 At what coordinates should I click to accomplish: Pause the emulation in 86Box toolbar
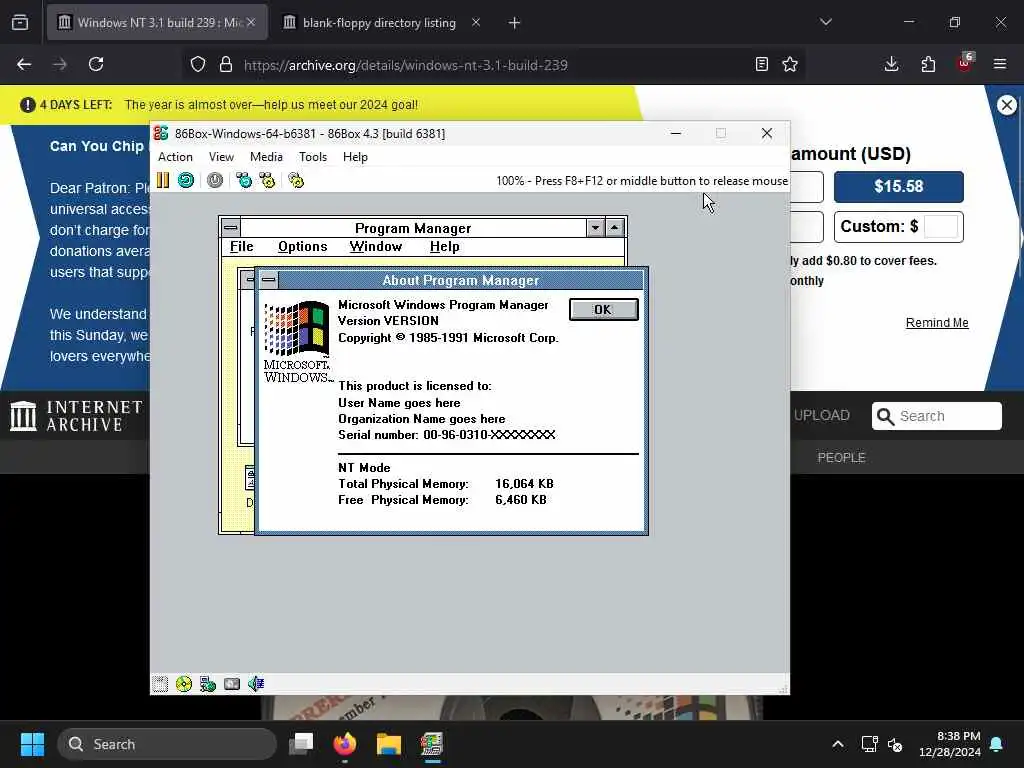pyautogui.click(x=163, y=180)
